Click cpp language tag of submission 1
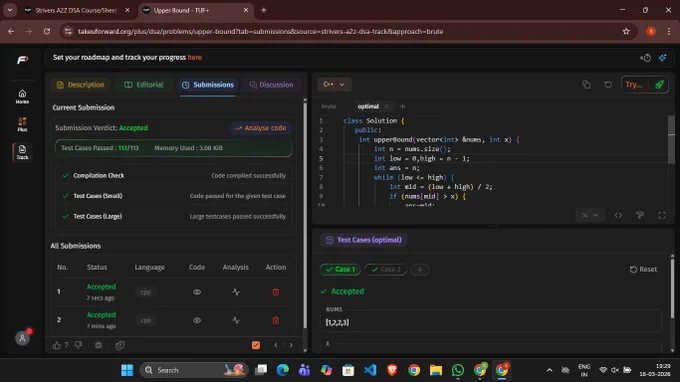This screenshot has width=680, height=382. click(146, 292)
